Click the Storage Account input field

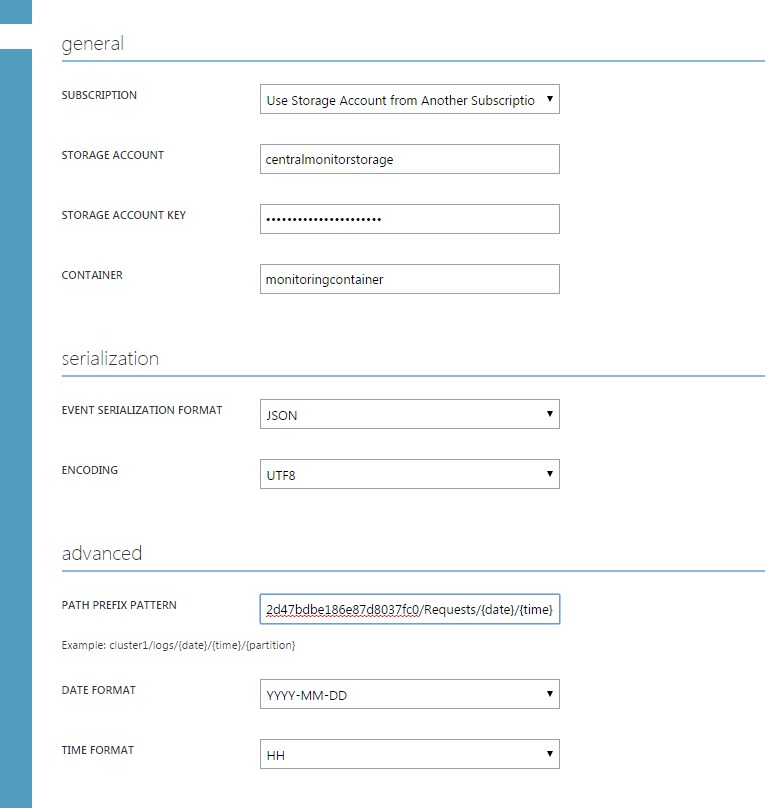[410, 159]
